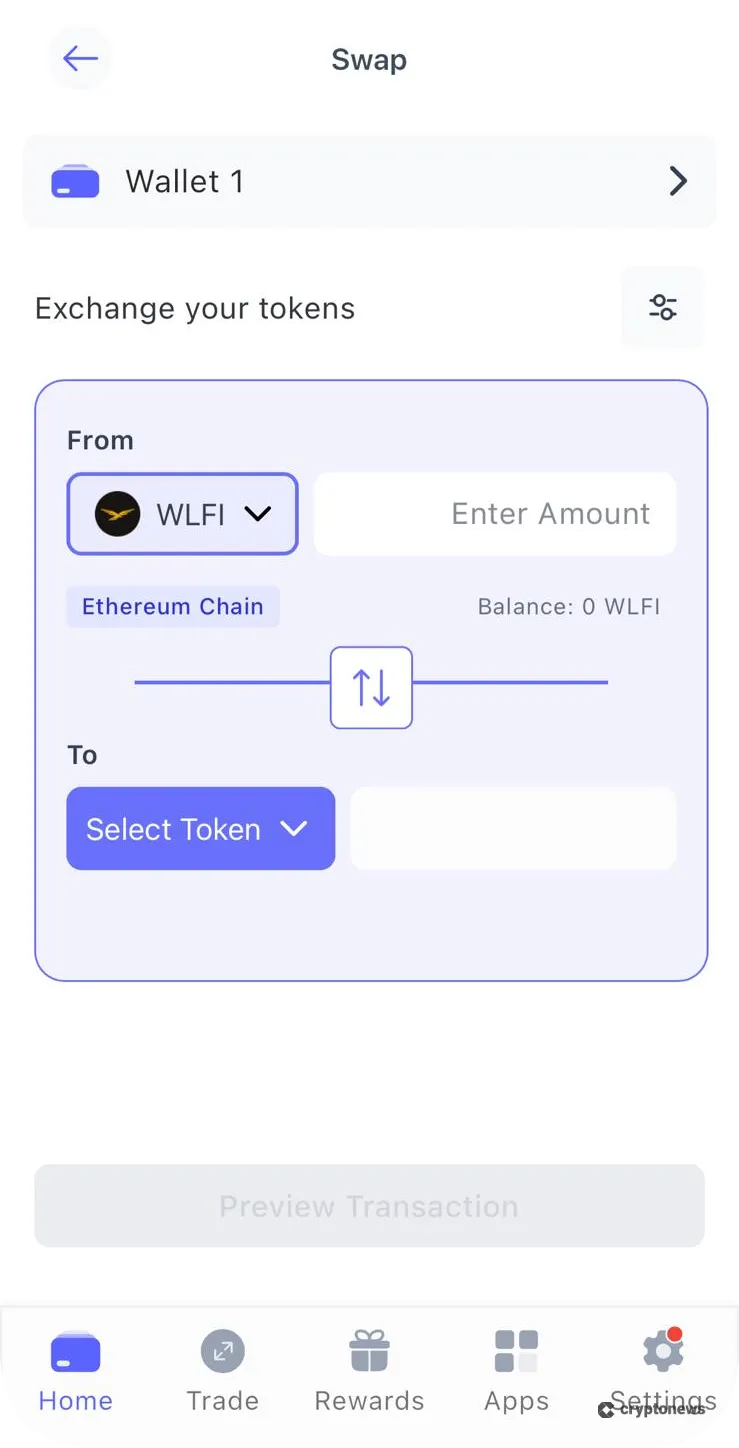
Task: Tap the wallet card icon beside Wallet 1
Action: (x=75, y=182)
